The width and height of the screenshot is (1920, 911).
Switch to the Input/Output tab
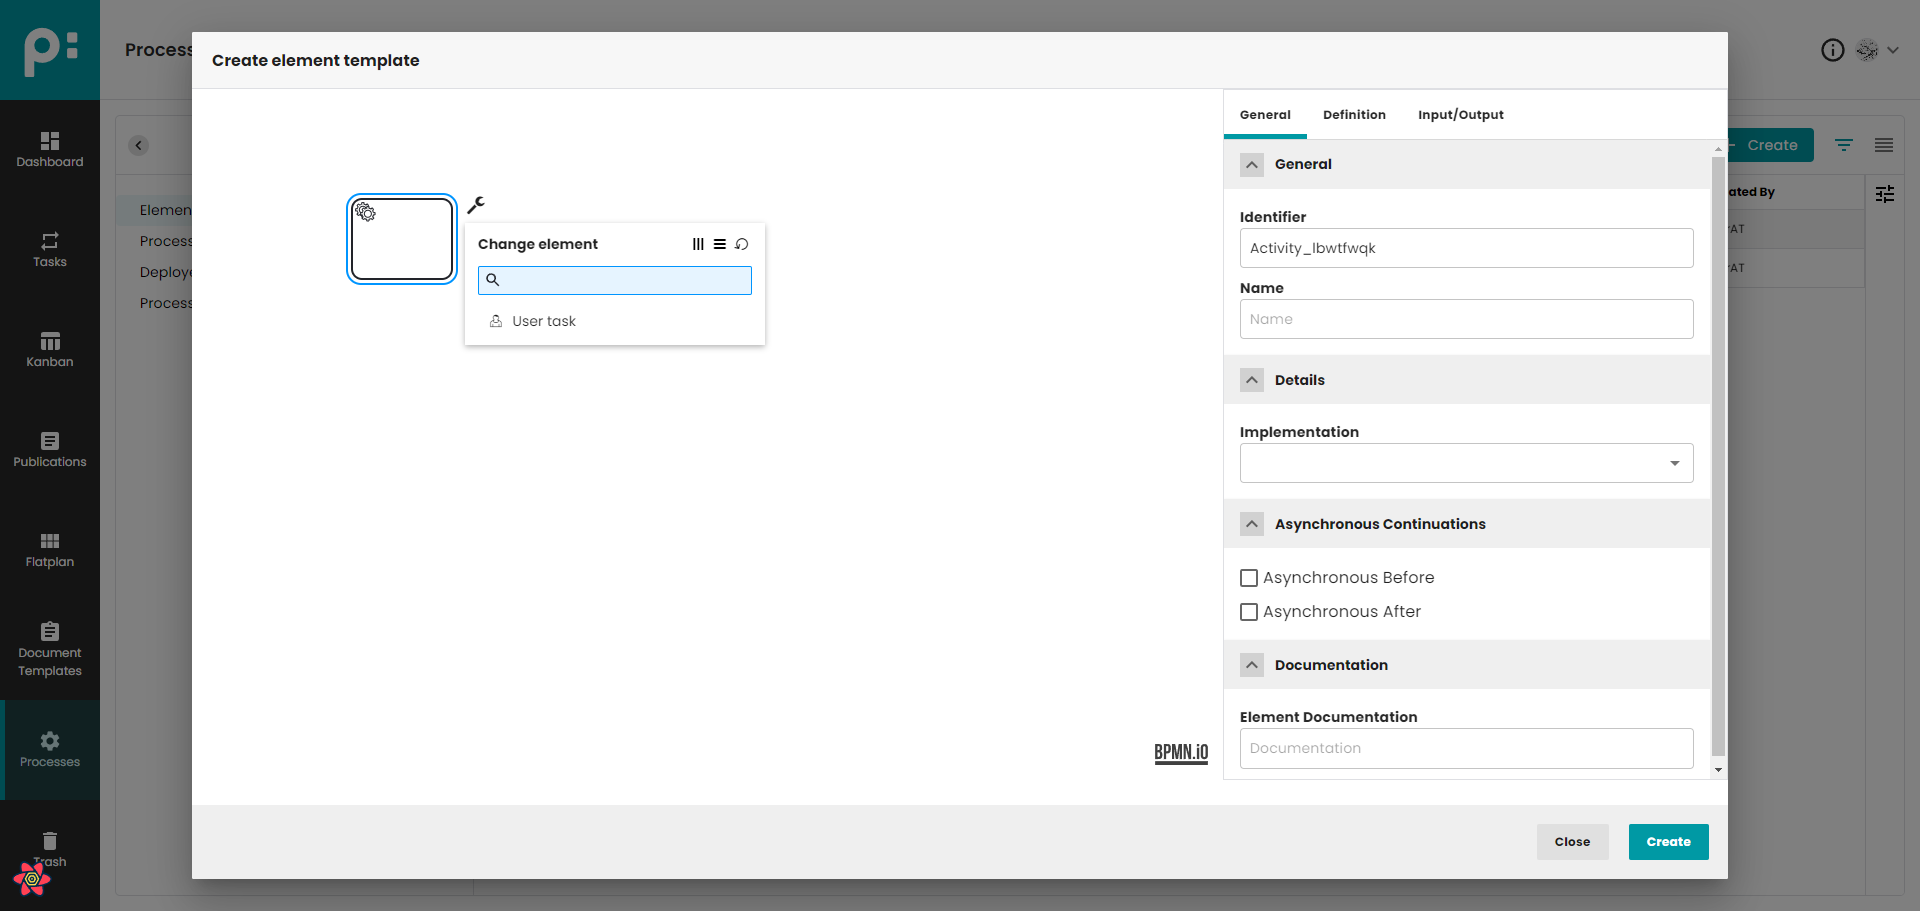pos(1460,115)
